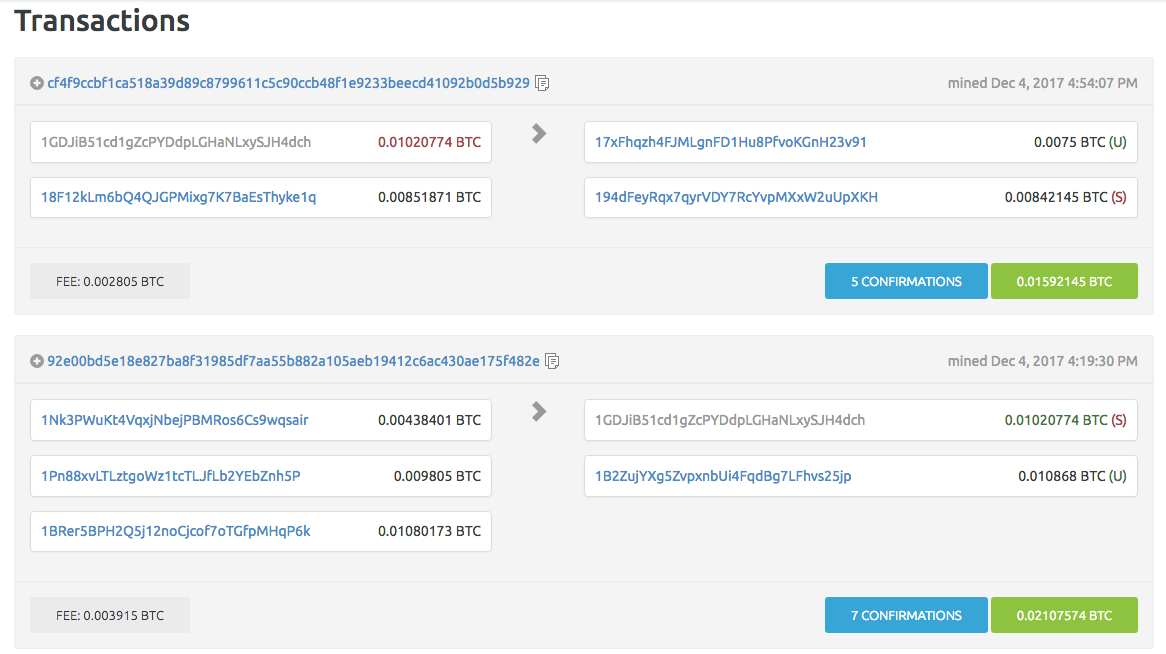Viewport: 1166px width, 654px height.
Task: Click the 5 CONFIRMATIONS button
Action: click(906, 281)
